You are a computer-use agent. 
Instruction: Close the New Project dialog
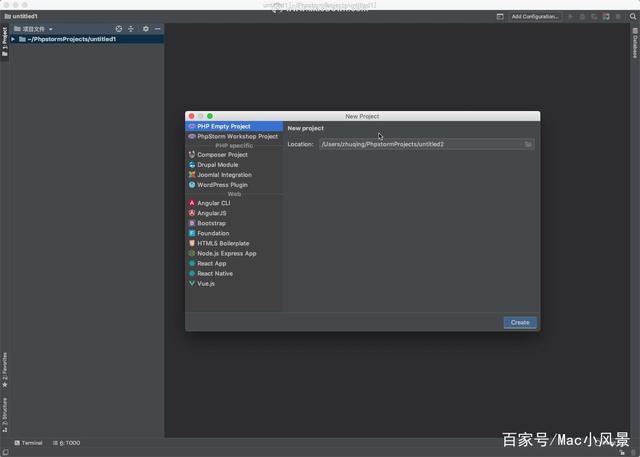(191, 116)
